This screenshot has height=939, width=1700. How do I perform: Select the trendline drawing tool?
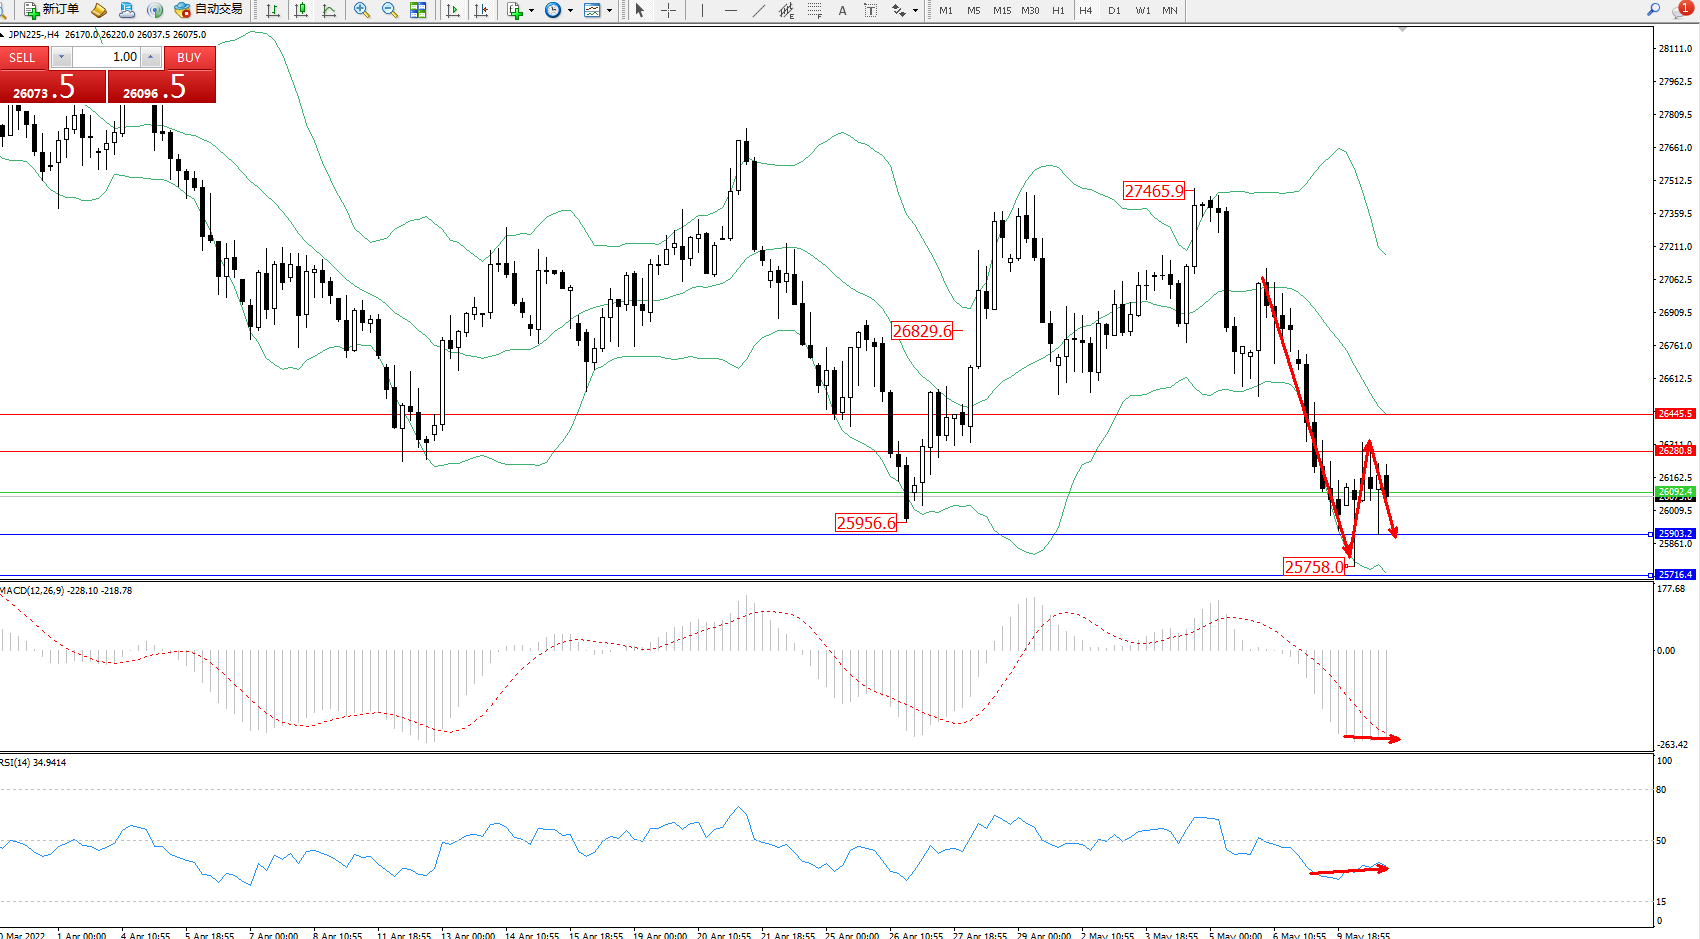coord(759,10)
